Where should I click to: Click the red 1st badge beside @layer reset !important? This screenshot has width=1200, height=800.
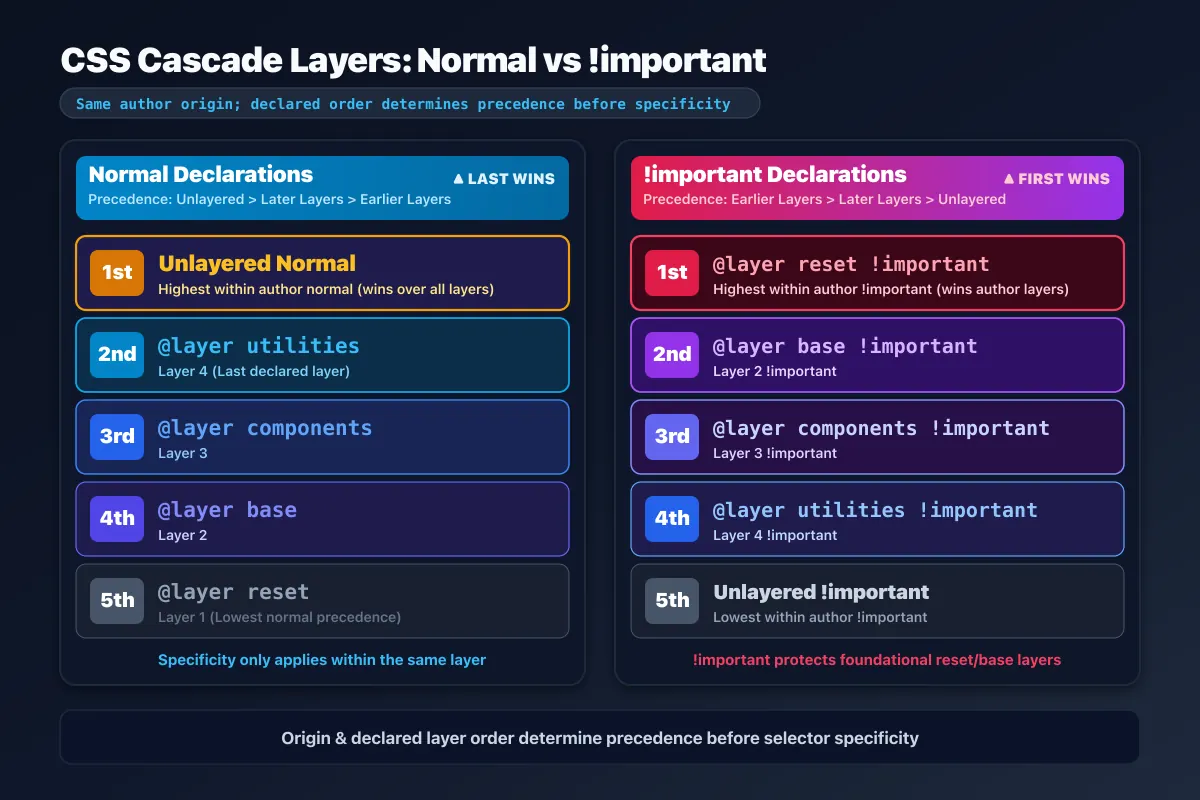(x=672, y=273)
